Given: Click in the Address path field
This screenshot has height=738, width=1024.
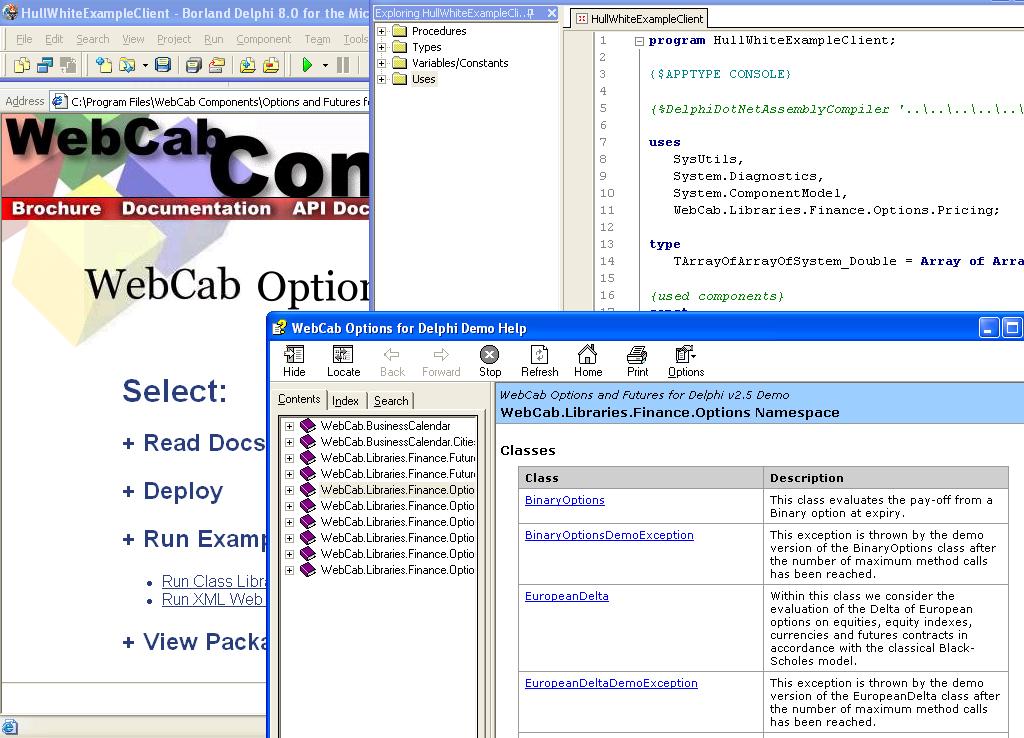Looking at the screenshot, I should [x=219, y=102].
